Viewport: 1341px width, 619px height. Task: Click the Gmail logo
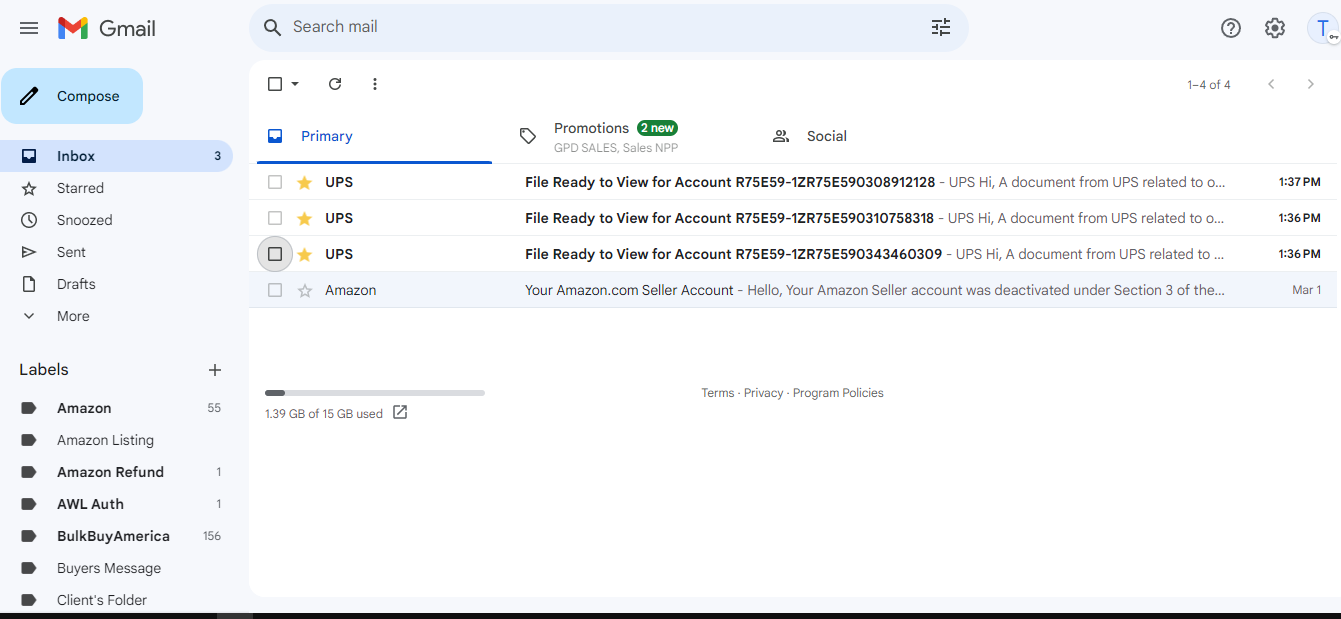[107, 28]
